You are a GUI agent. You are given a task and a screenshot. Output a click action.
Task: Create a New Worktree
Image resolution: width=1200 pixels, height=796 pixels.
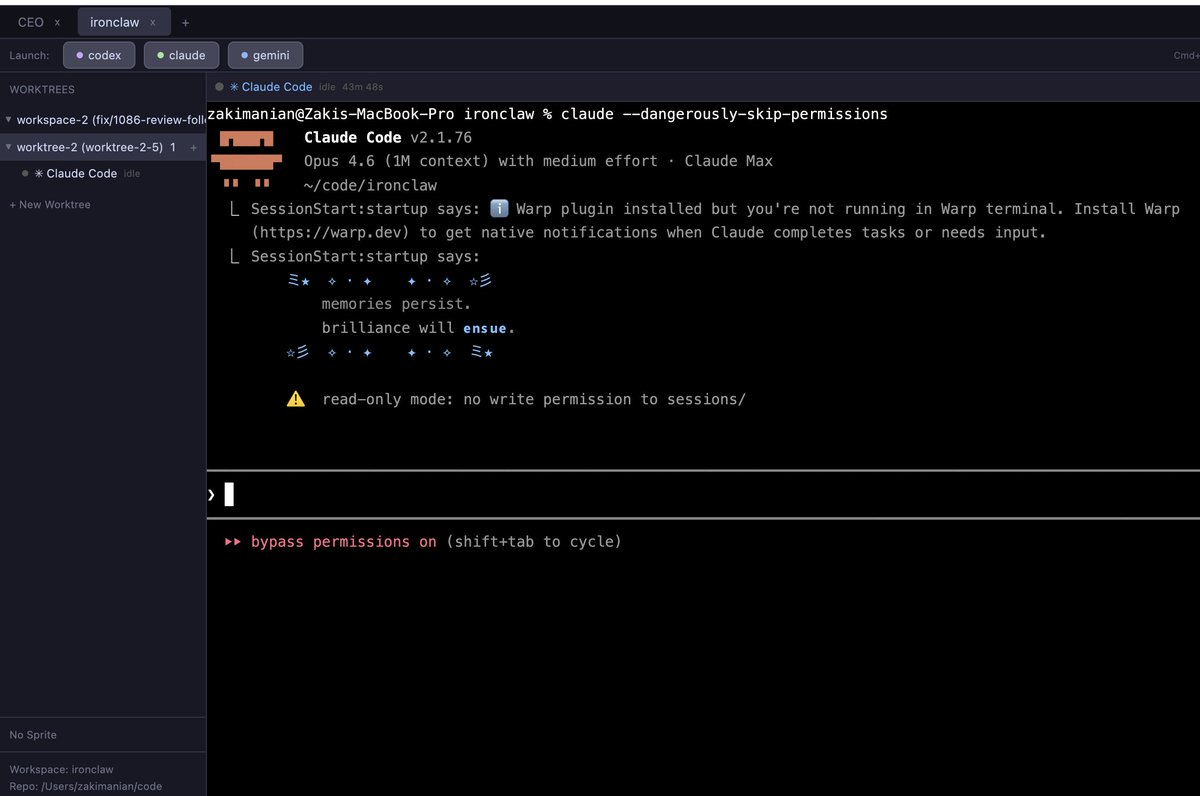pos(50,204)
